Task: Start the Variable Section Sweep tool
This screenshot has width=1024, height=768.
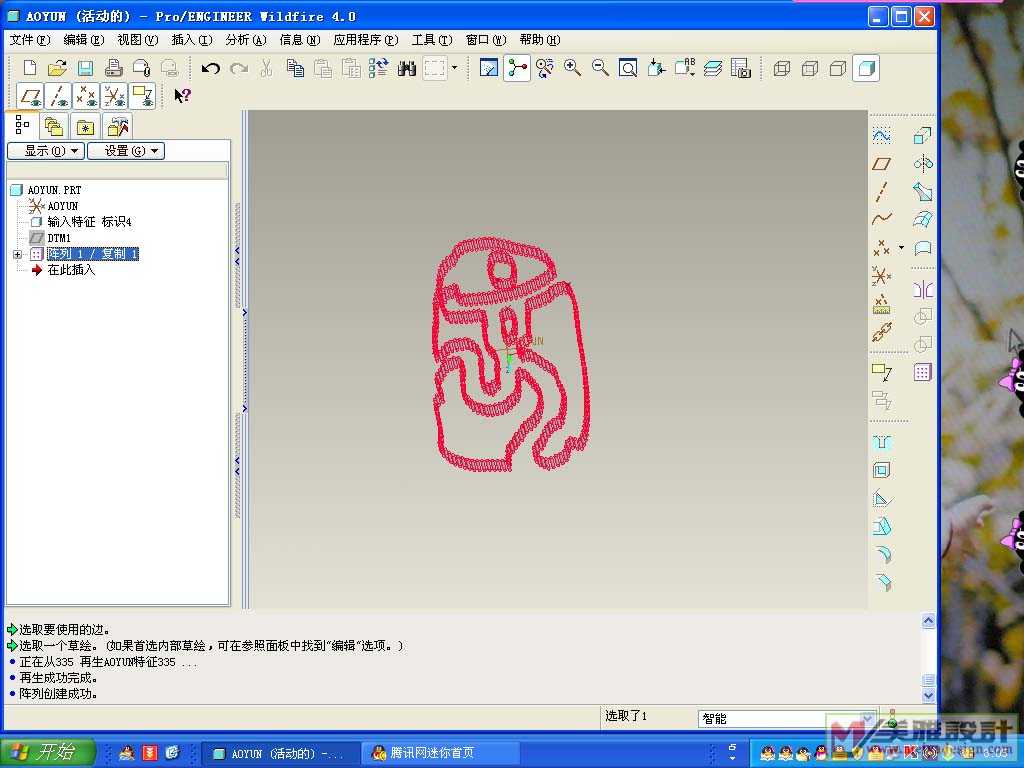Action: [x=922, y=192]
